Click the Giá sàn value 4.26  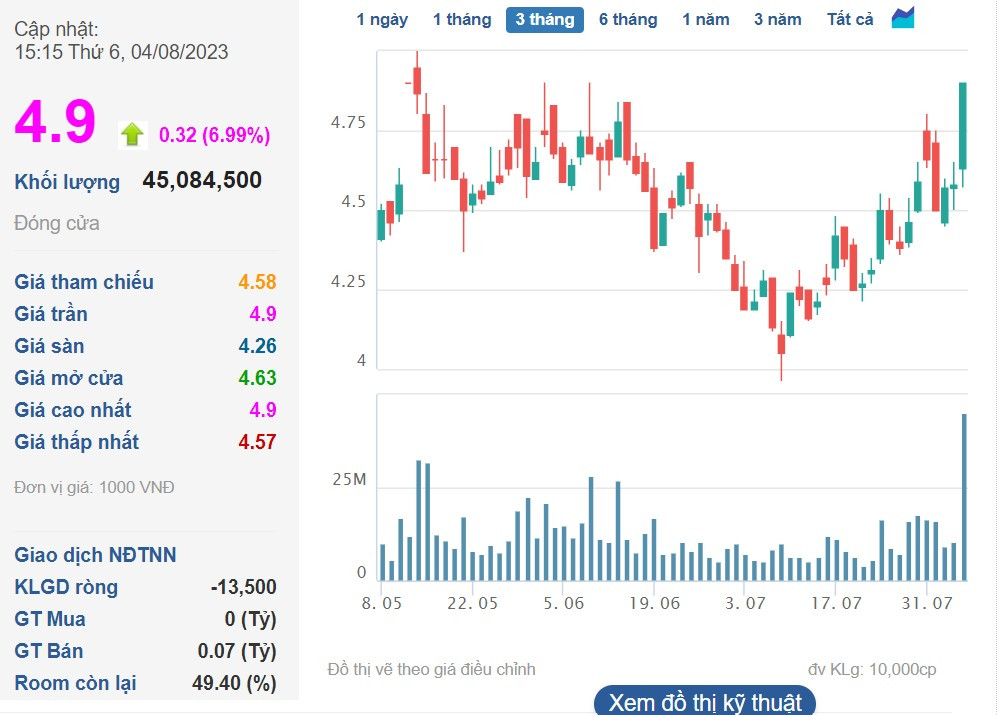[257, 346]
